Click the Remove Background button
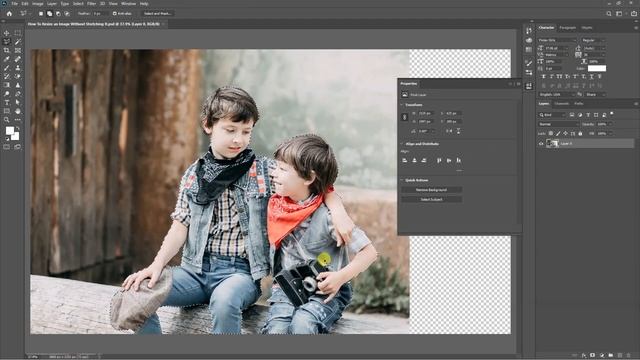The image size is (640, 360). point(431,190)
